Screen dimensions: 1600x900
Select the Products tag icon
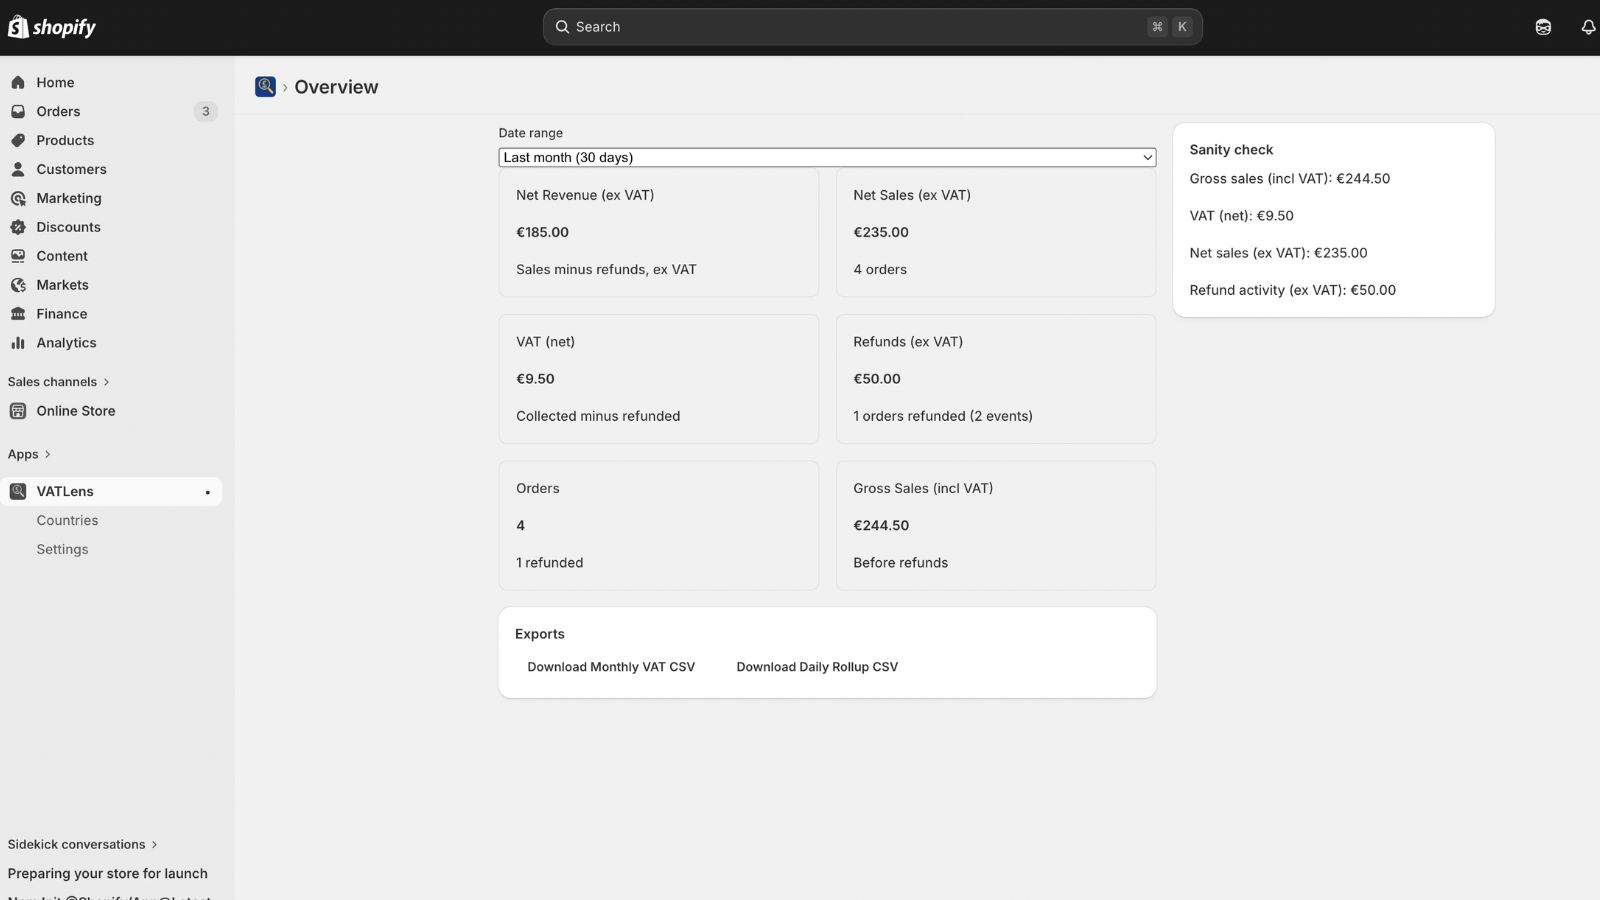click(x=18, y=141)
